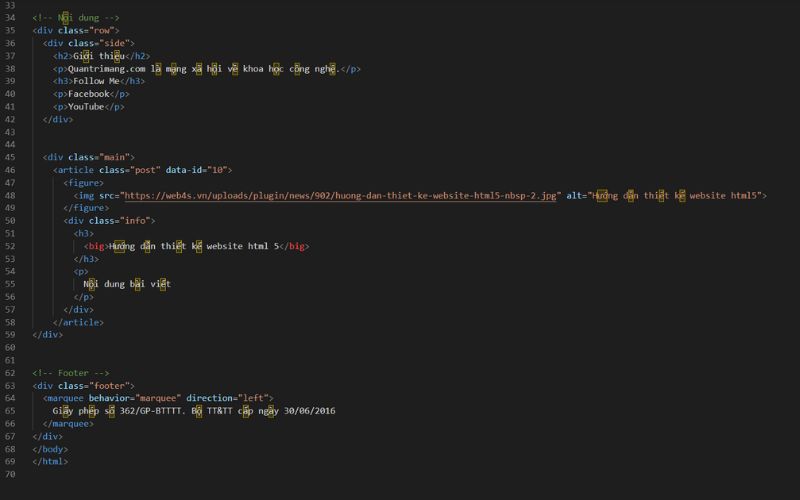The image size is (800, 500).
Task: Click the Footer HTML comment
Action: point(65,373)
